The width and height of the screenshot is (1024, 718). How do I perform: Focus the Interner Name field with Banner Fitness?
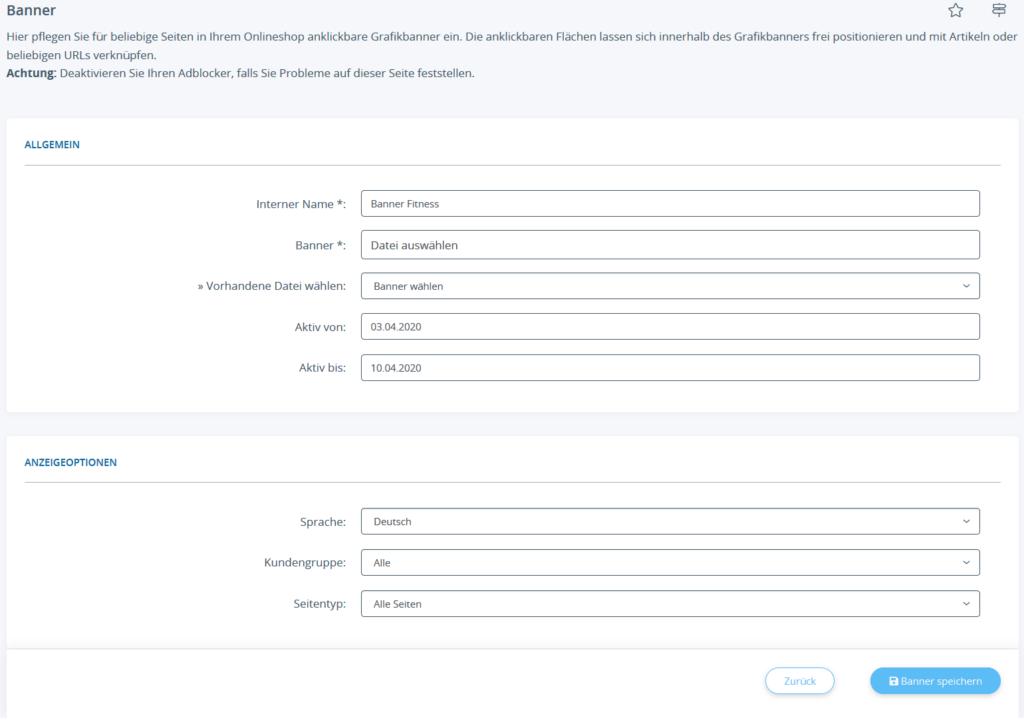tap(669, 204)
